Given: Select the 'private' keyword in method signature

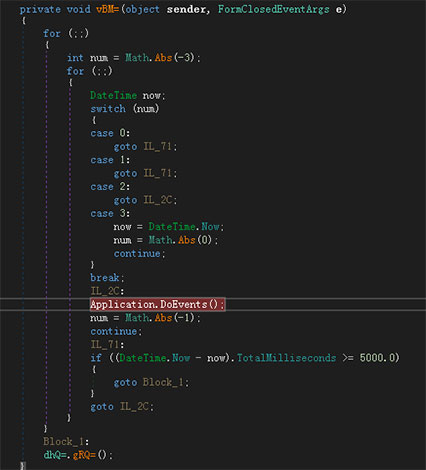Looking at the screenshot, I should (x=40, y=9).
